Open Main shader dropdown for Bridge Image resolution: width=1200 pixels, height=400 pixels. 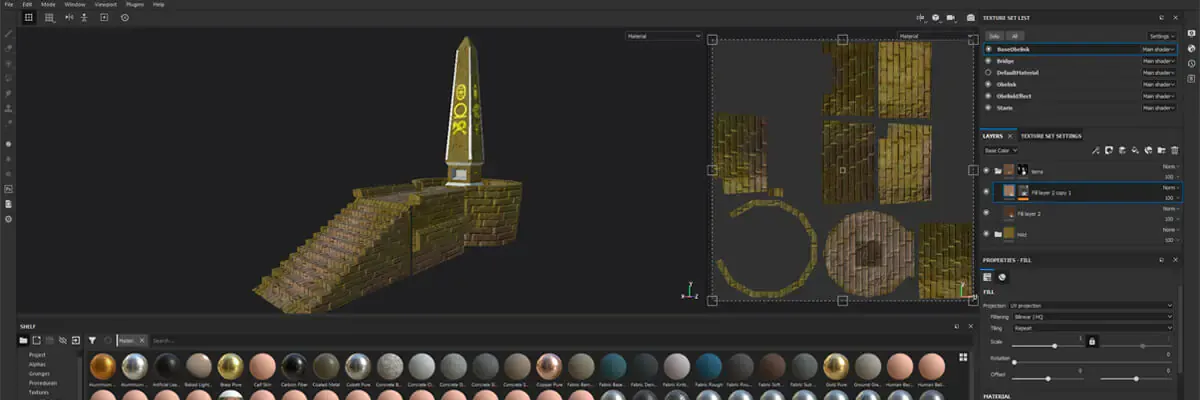tap(1160, 61)
